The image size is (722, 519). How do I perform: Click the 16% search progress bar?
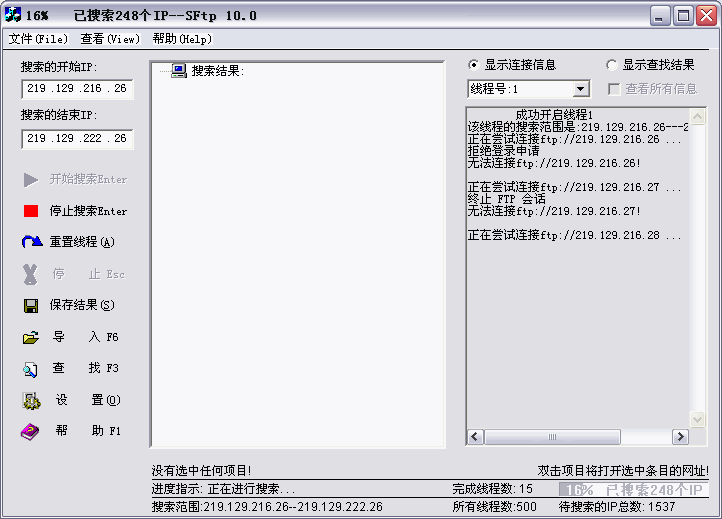633,490
